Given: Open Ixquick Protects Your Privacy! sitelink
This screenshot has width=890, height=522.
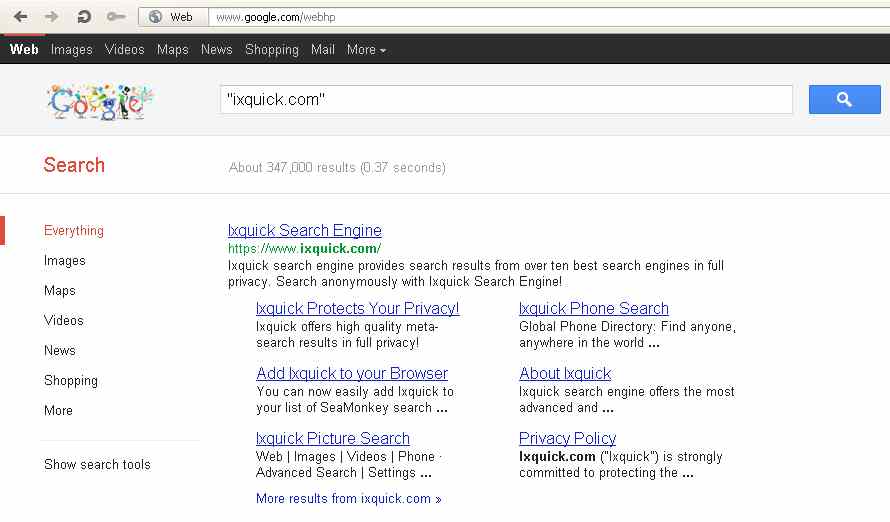Looking at the screenshot, I should coord(358,308).
